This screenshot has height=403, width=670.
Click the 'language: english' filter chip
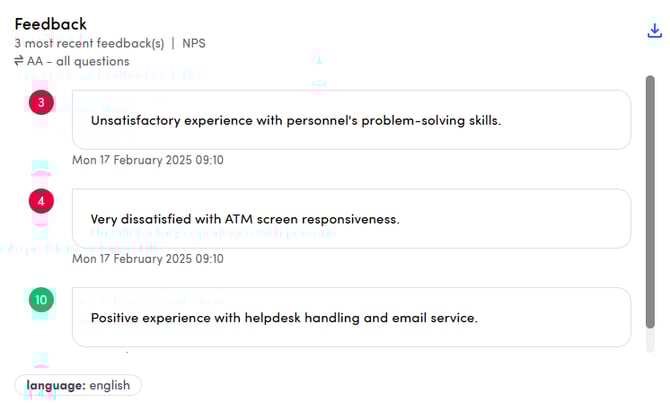click(x=78, y=385)
